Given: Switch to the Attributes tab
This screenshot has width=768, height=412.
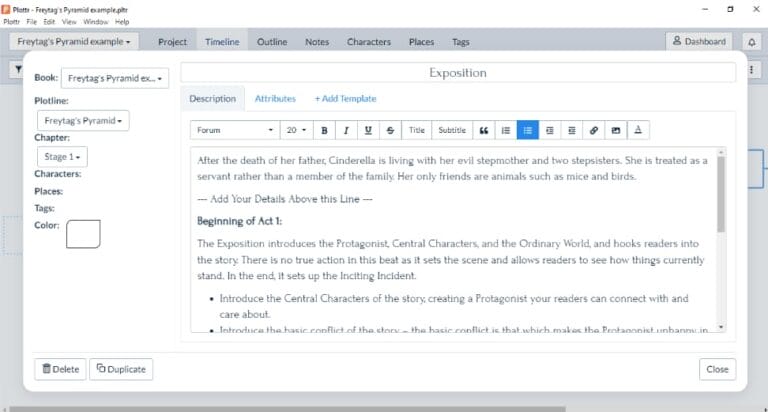Looking at the screenshot, I should pos(275,99).
